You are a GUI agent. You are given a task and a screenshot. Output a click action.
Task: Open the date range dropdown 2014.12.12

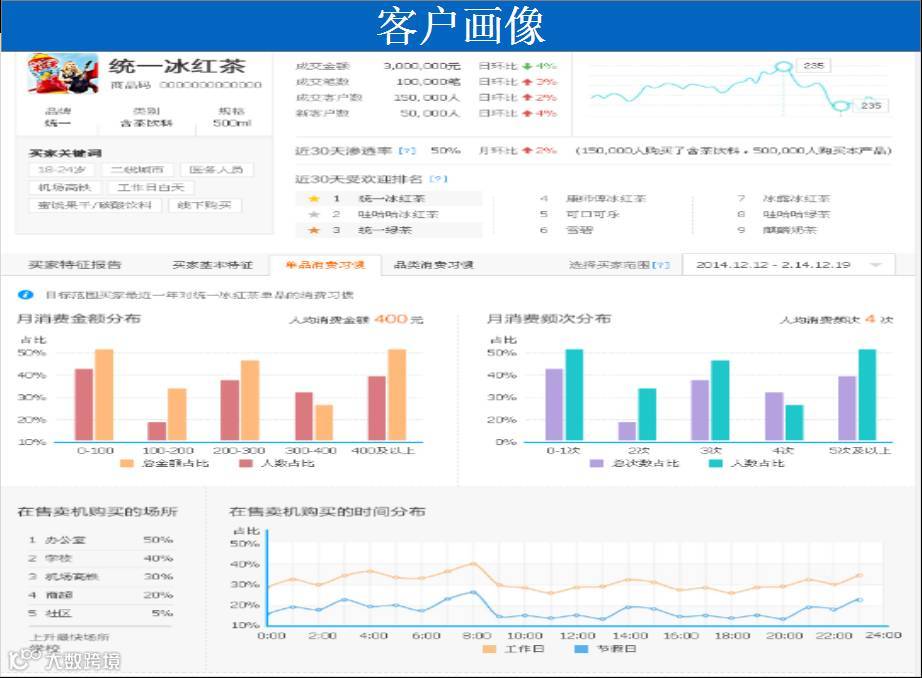click(789, 265)
